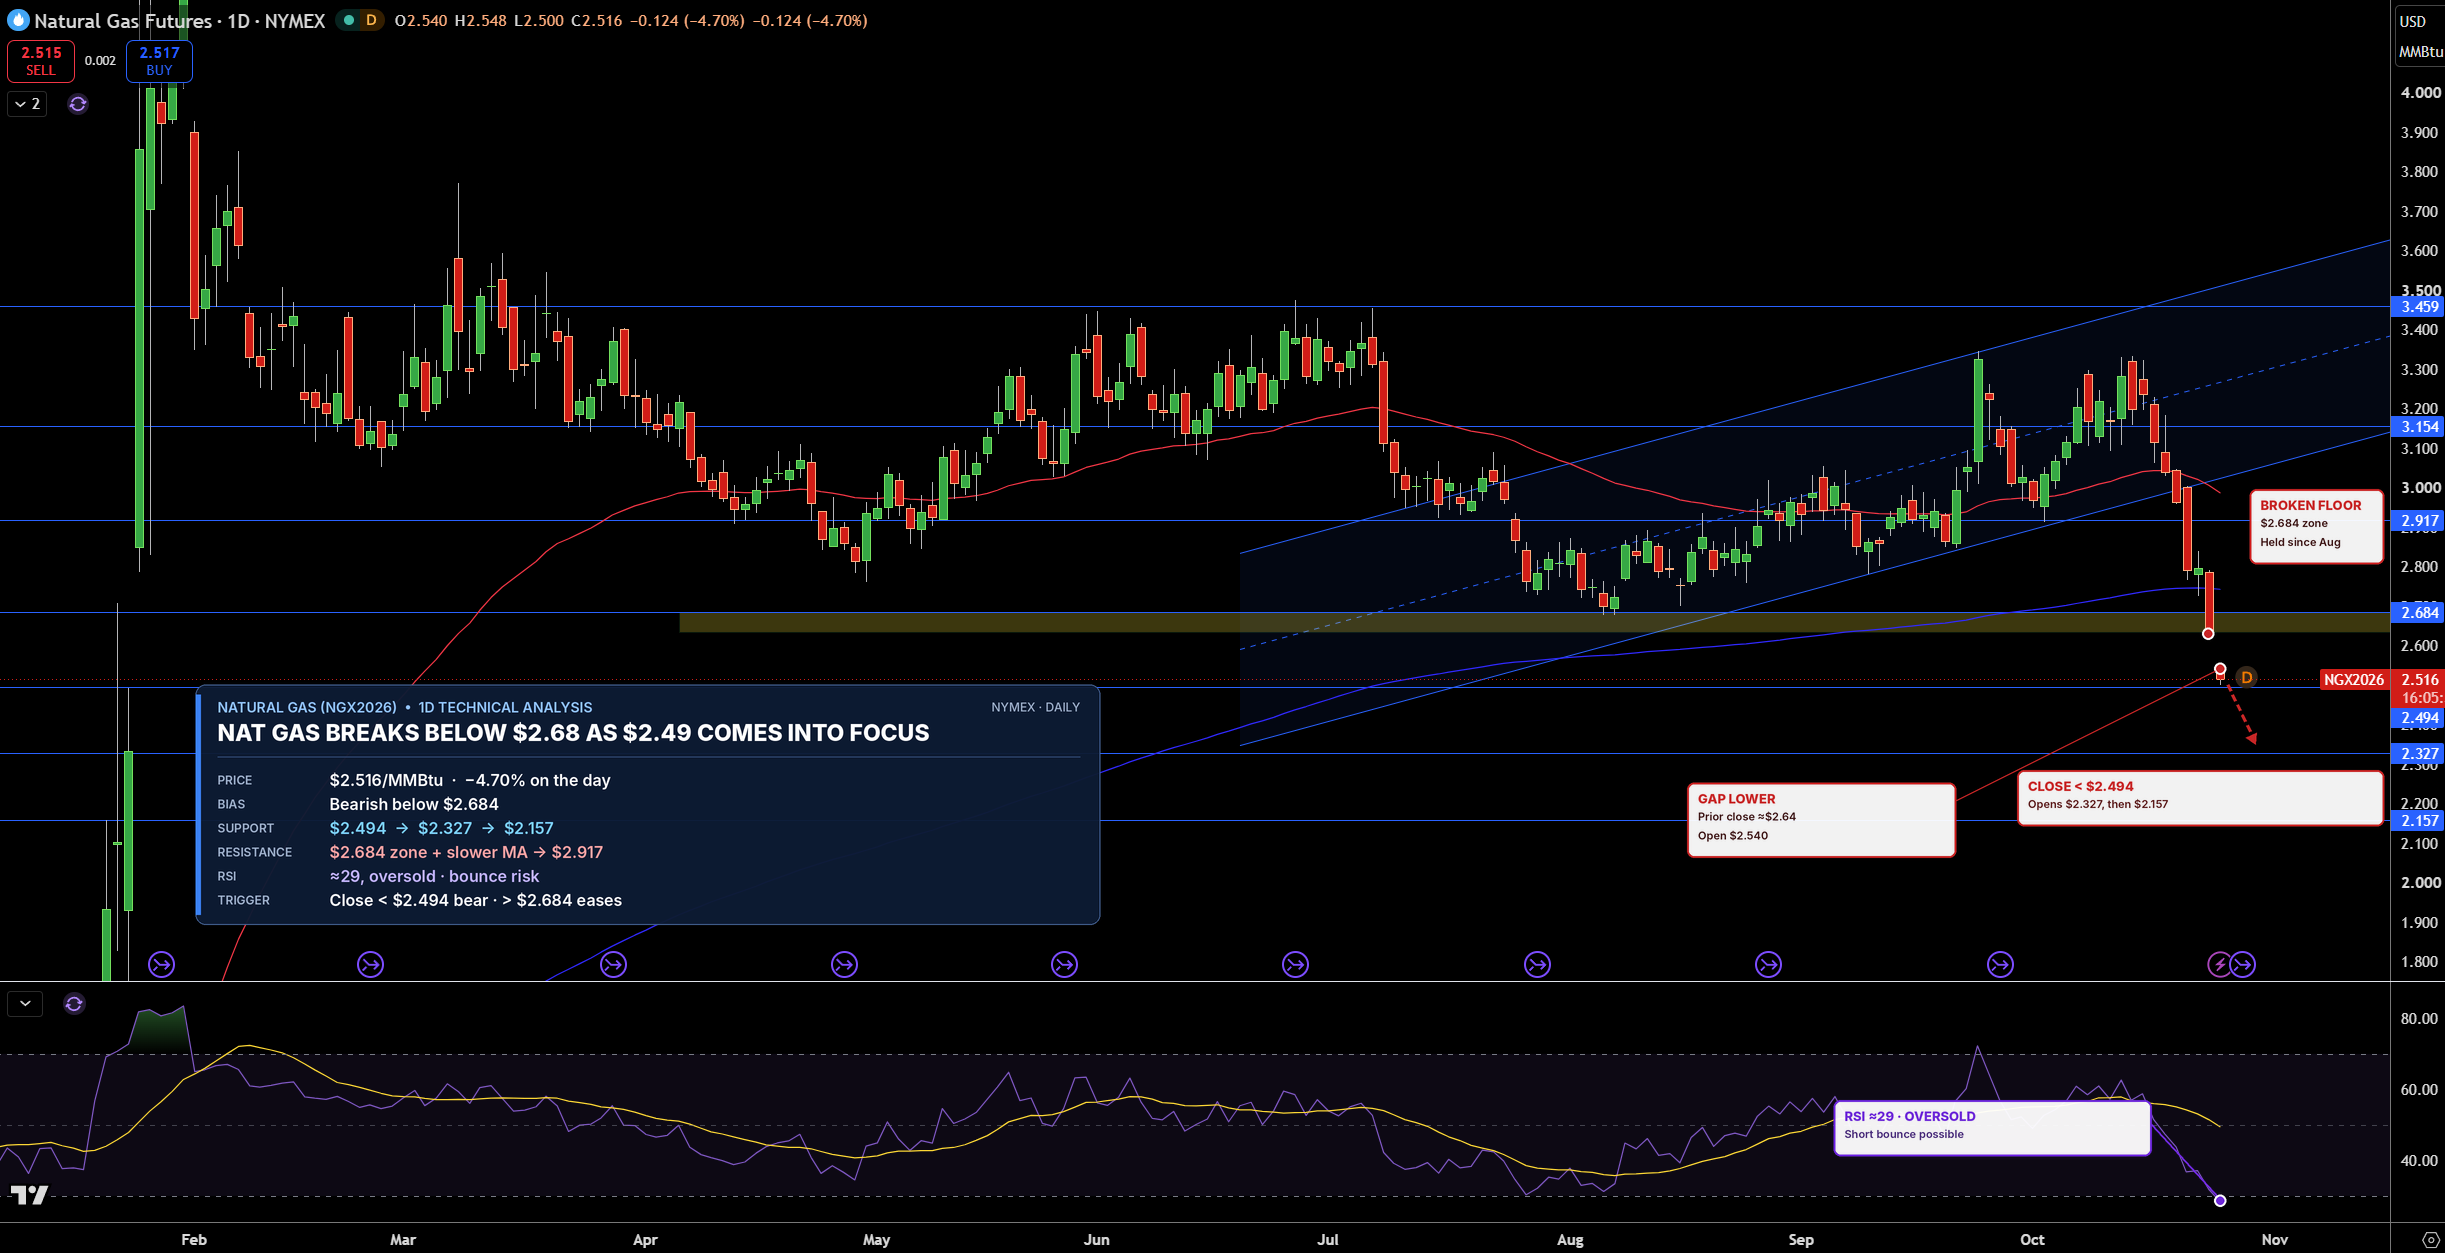
Task: Click the contract switch marker just before Mar
Action: pyautogui.click(x=371, y=965)
